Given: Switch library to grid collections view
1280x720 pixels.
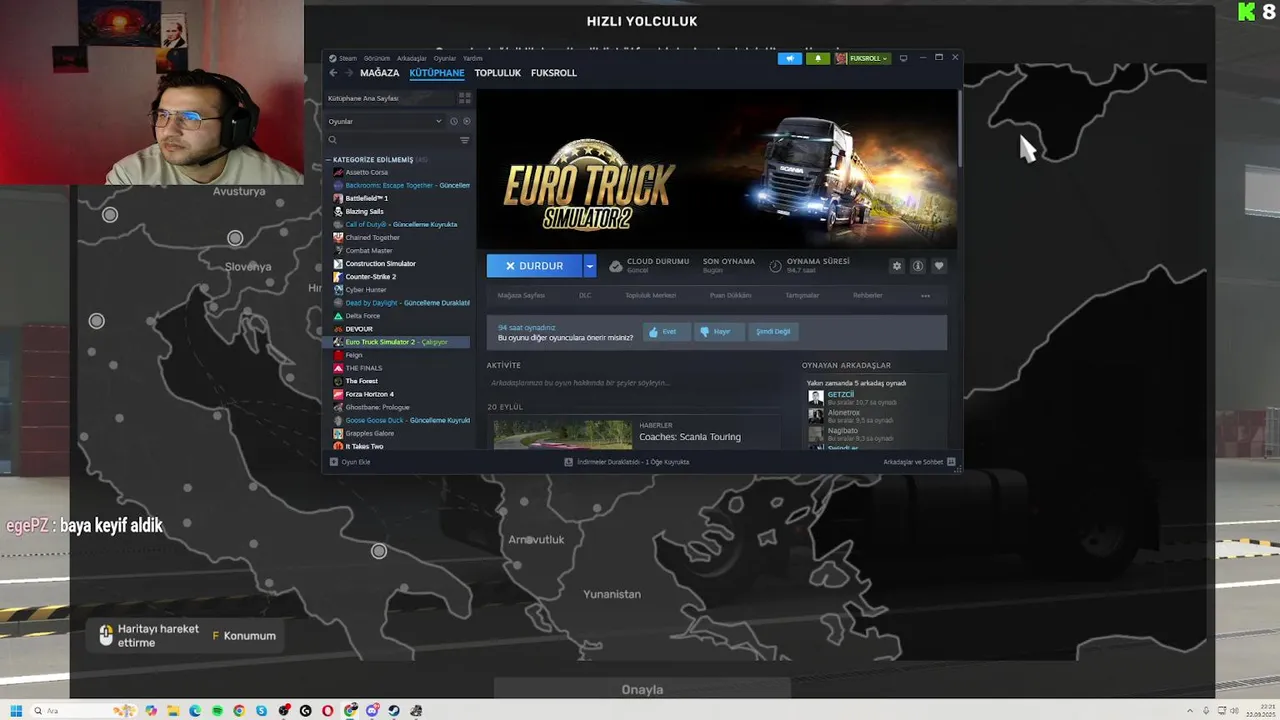Looking at the screenshot, I should (x=464, y=98).
